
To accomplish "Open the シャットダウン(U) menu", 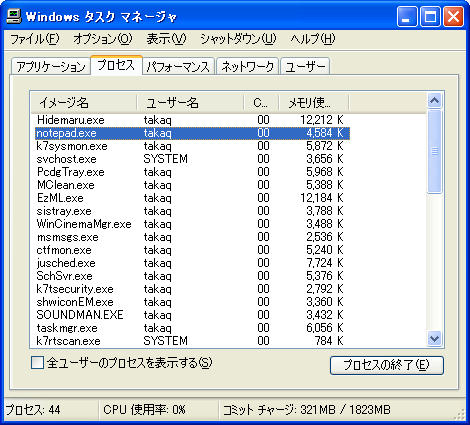I will [238, 39].
